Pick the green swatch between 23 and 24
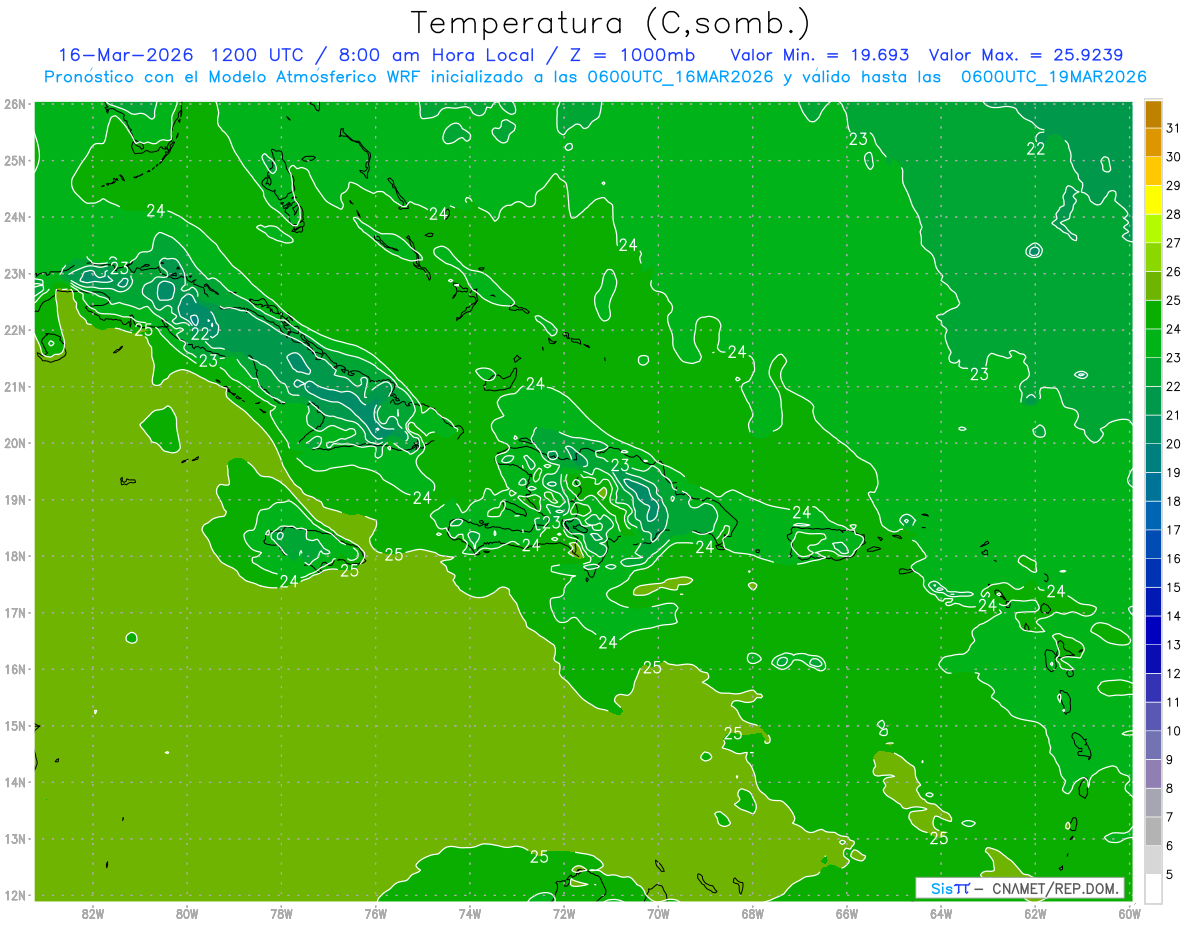1200x927 pixels. (x=1153, y=344)
